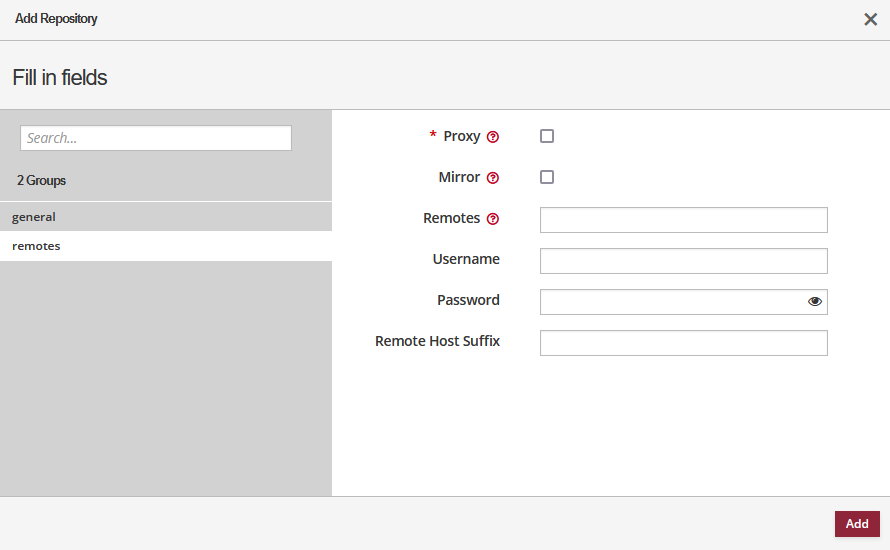The width and height of the screenshot is (890, 550).
Task: Enable the Proxy checkbox
Action: pyautogui.click(x=547, y=136)
